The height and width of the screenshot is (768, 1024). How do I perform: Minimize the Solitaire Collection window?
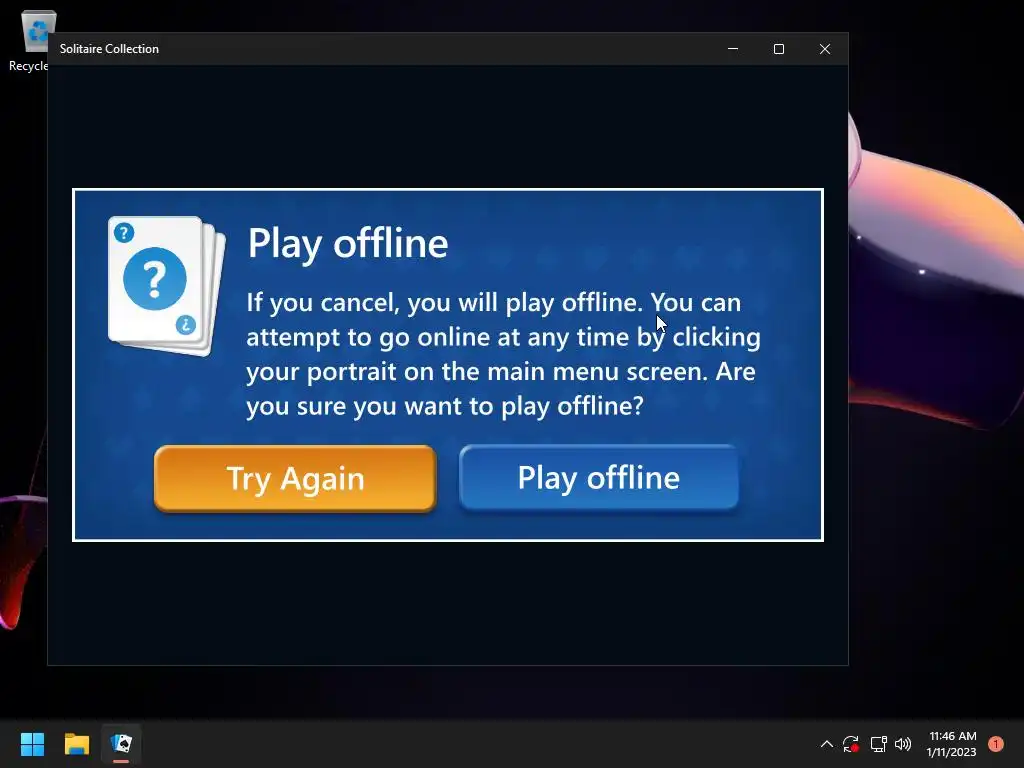(733, 49)
